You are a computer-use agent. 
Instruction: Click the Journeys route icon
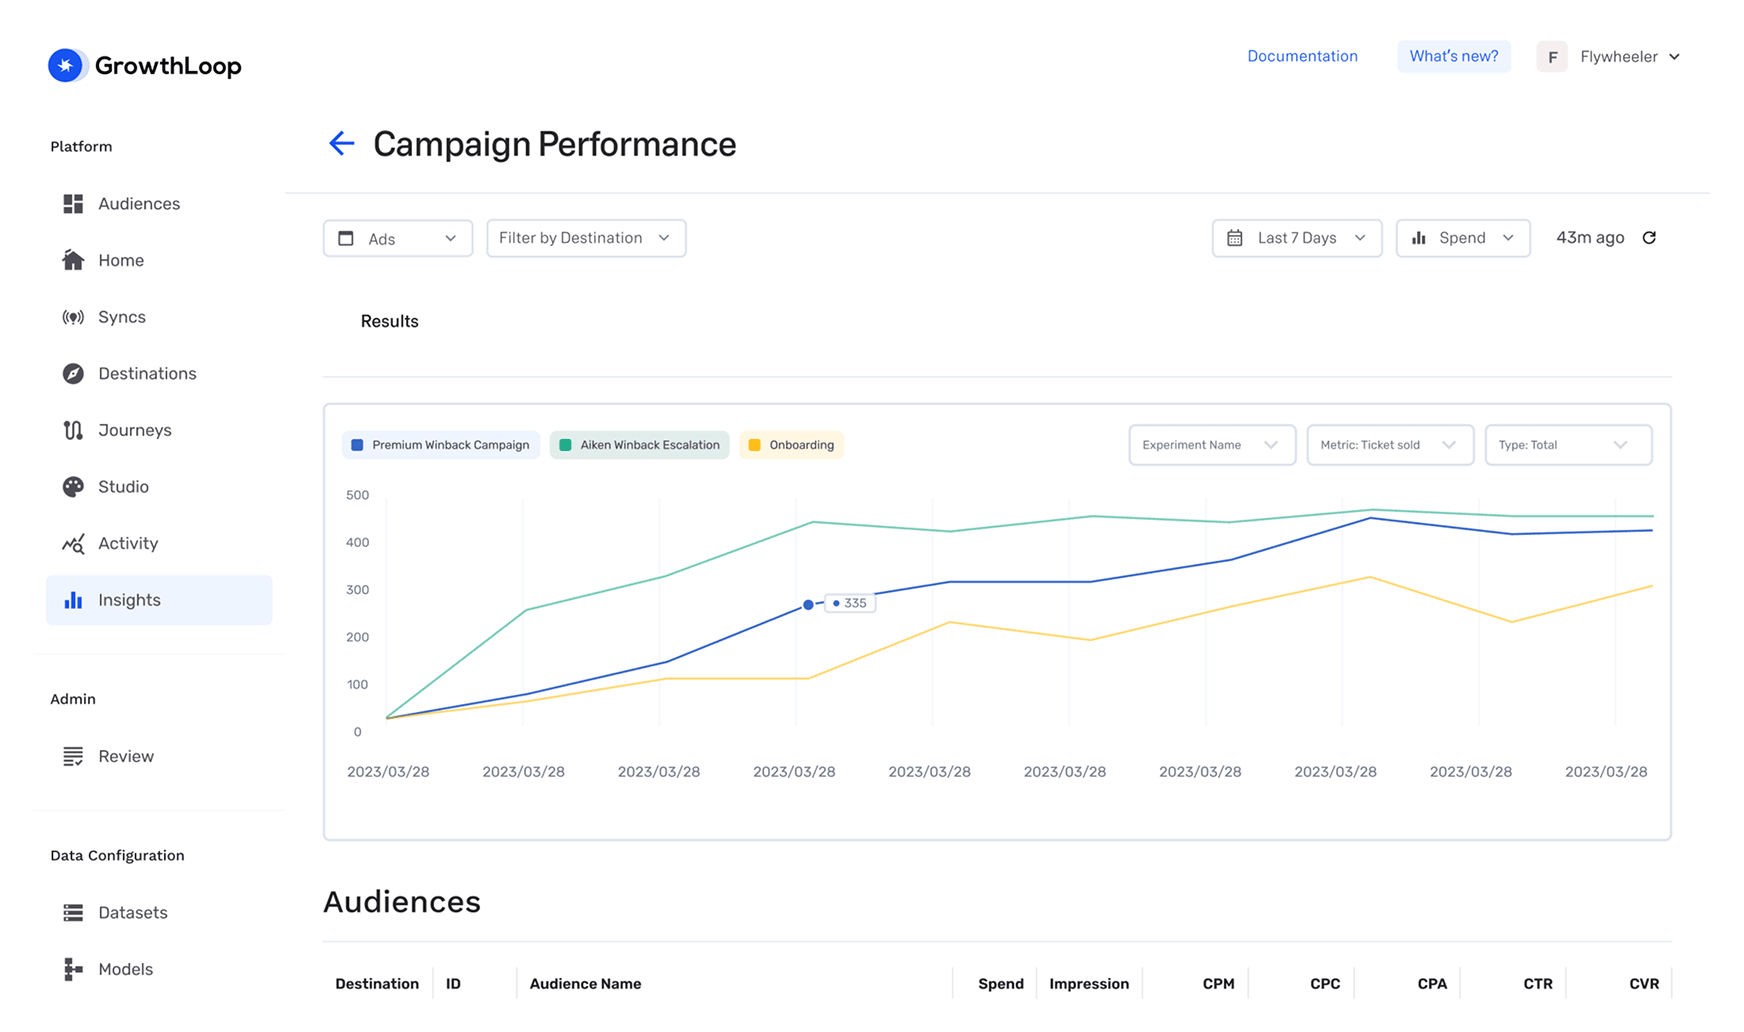[x=73, y=430]
